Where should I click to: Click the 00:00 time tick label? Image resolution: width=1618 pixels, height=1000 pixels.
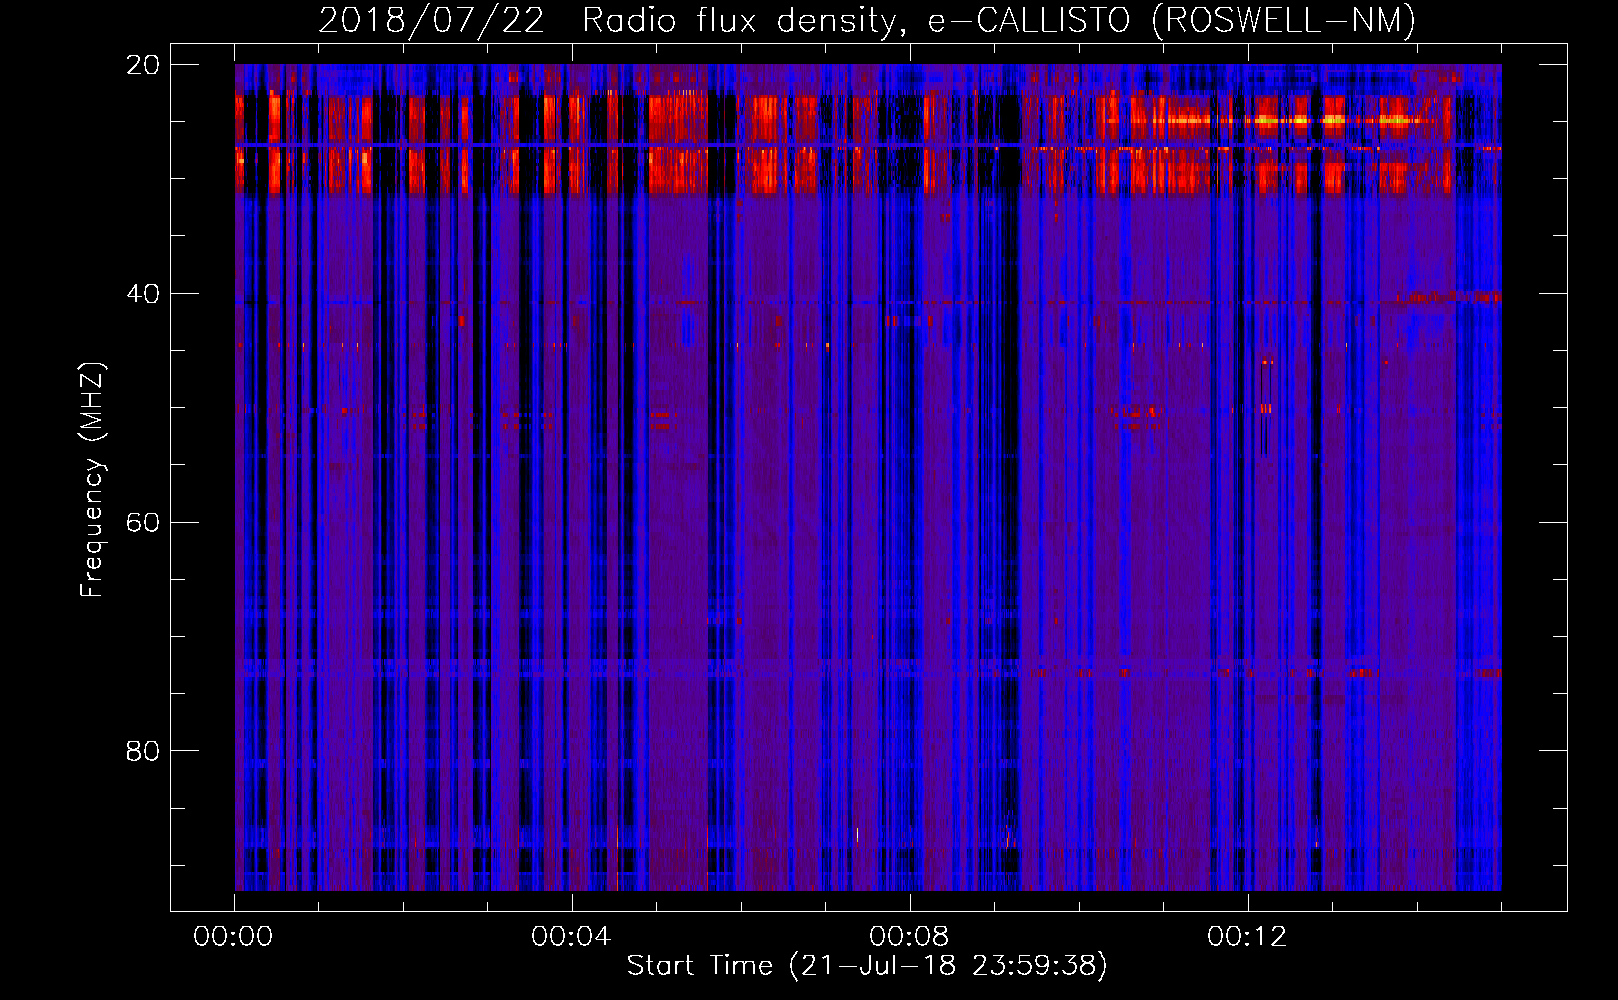(233, 937)
